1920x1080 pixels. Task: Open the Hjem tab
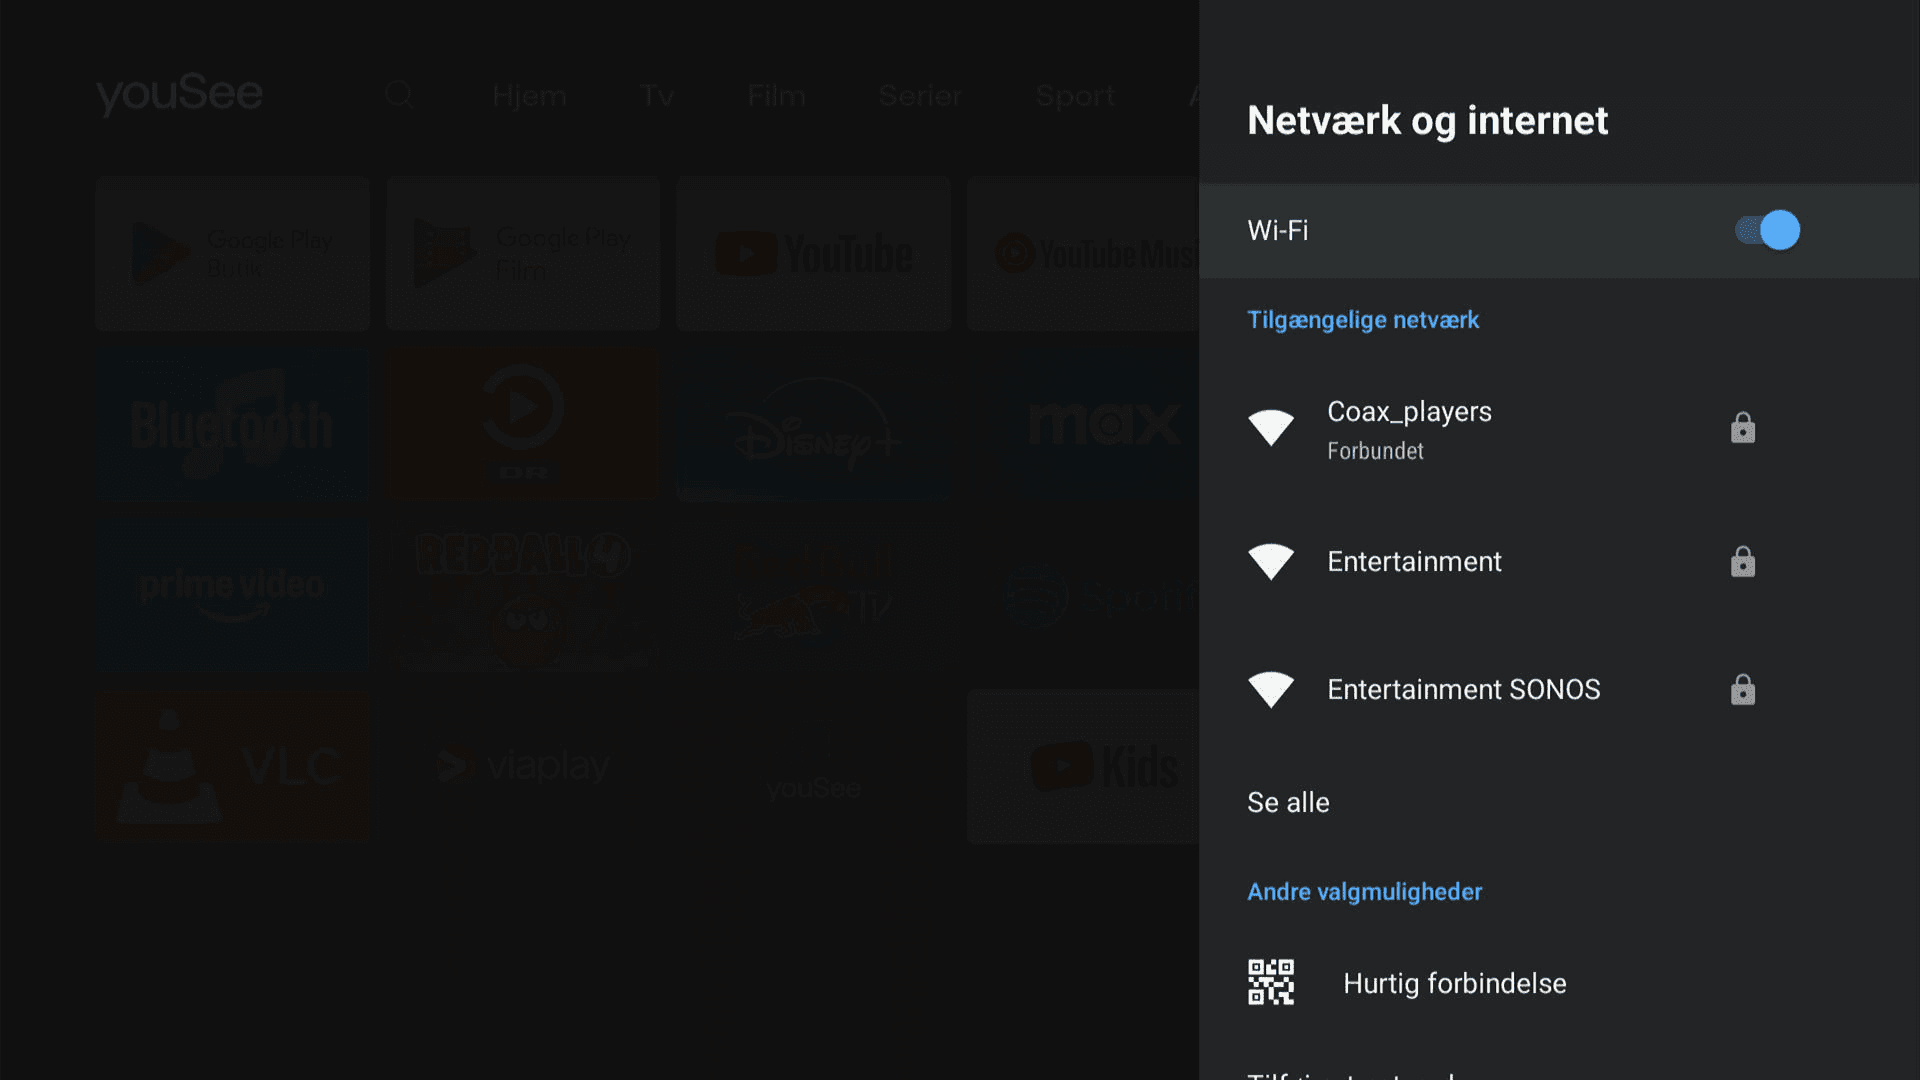[x=529, y=96]
